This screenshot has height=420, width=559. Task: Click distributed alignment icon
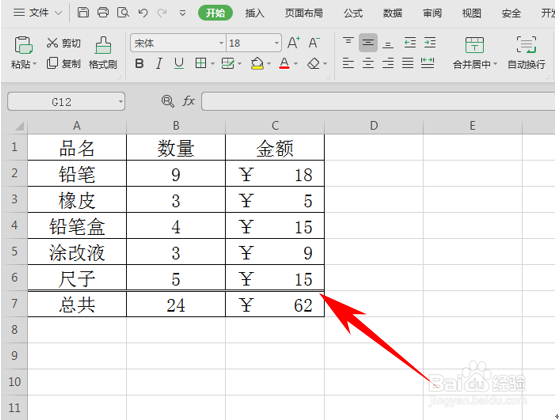pyautogui.click(x=427, y=63)
